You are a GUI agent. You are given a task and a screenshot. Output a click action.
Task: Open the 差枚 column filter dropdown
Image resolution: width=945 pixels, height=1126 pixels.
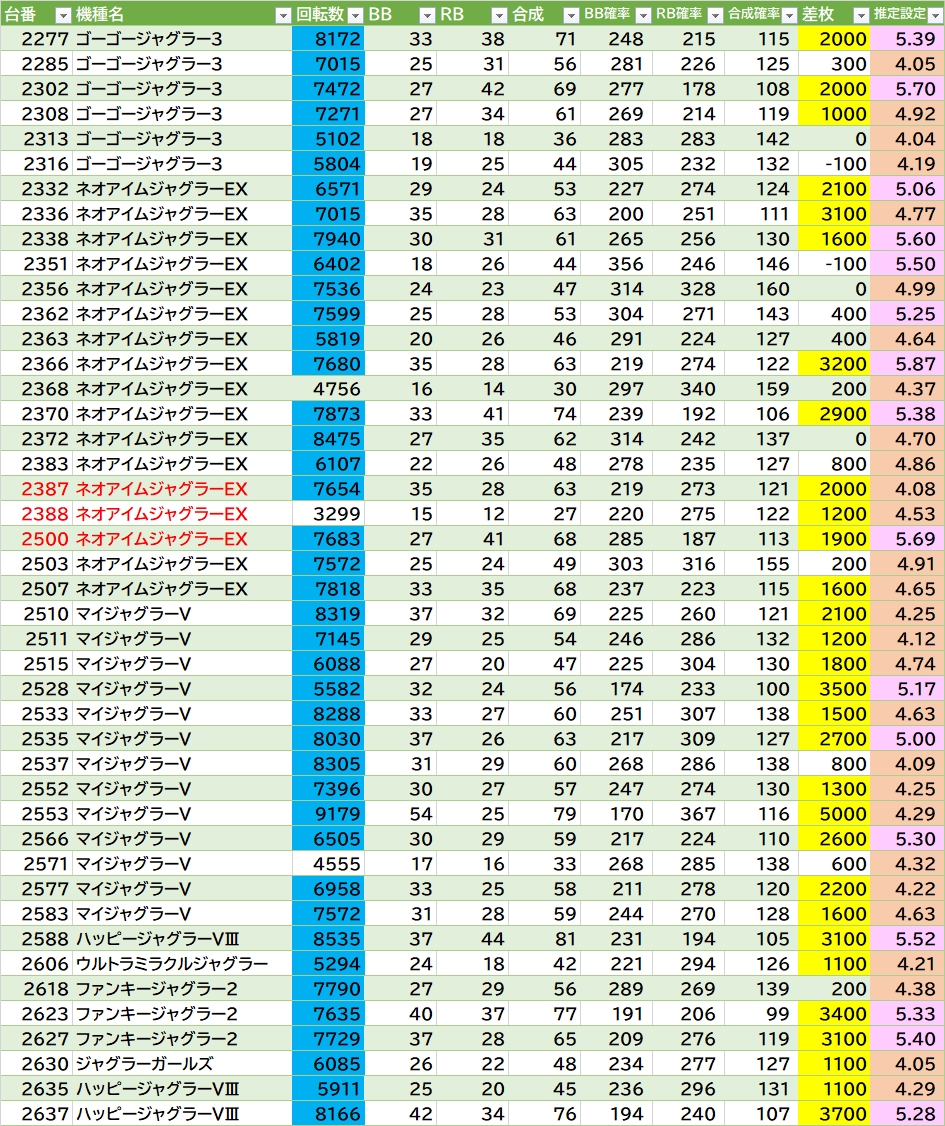click(x=861, y=15)
